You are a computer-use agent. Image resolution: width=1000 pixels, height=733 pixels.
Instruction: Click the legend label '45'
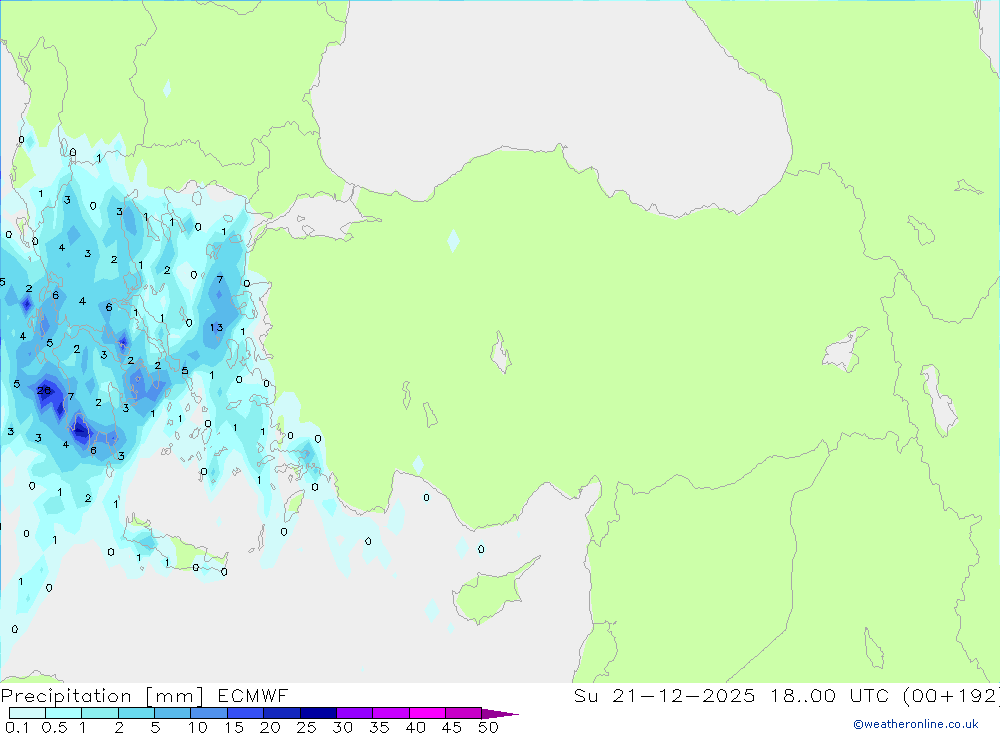tap(452, 727)
